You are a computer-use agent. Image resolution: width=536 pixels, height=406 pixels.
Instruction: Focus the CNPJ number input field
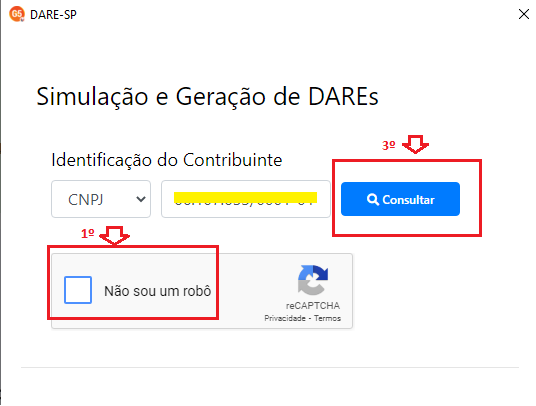[x=246, y=199]
